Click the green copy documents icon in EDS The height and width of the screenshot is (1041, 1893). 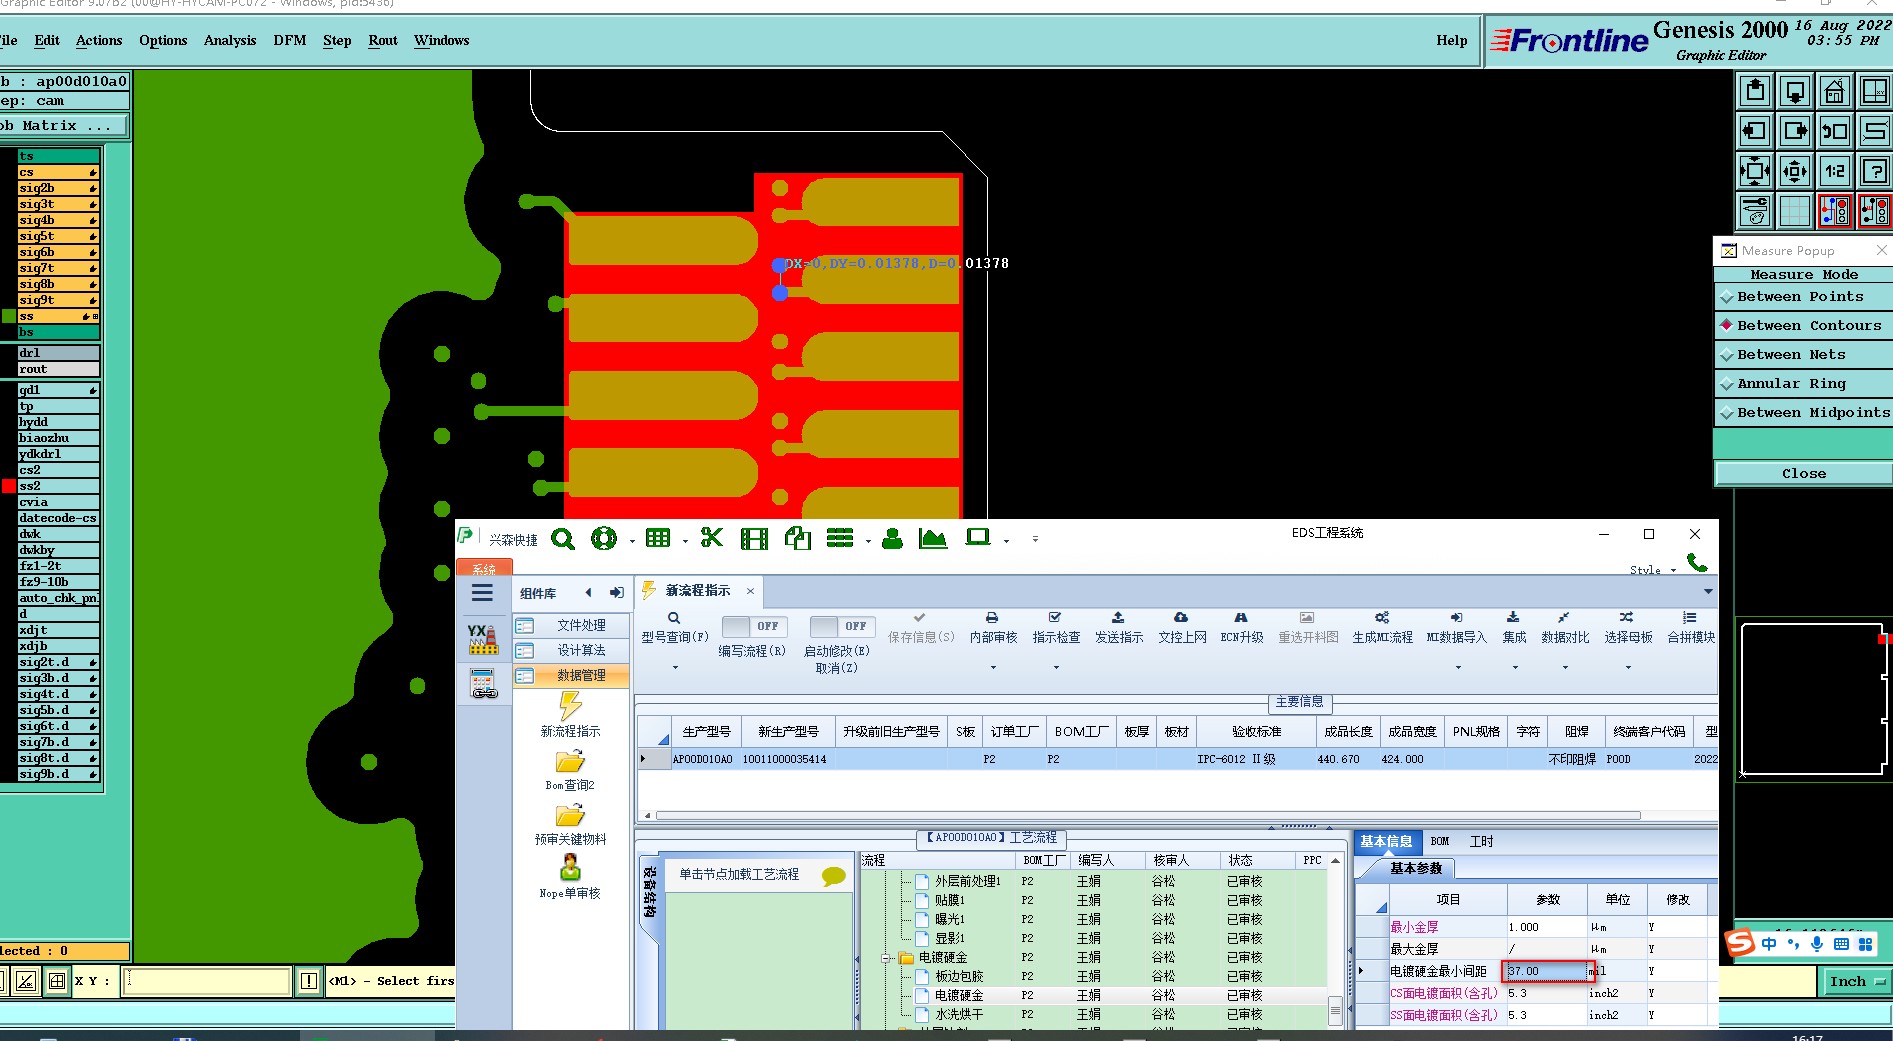pyautogui.click(x=797, y=538)
